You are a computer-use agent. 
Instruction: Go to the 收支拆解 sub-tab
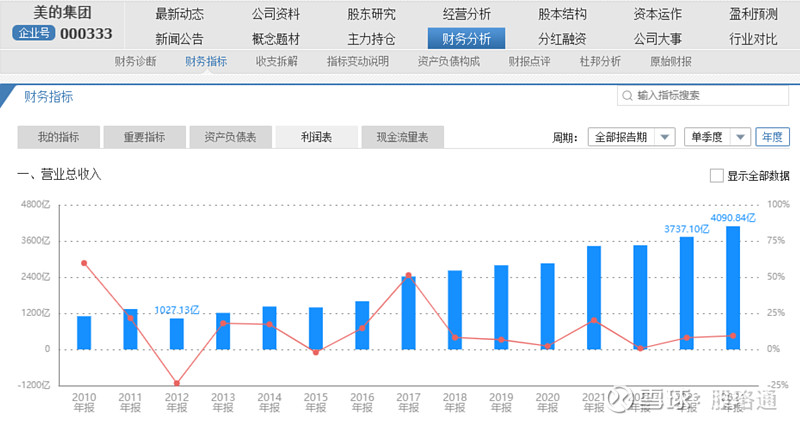tap(277, 62)
